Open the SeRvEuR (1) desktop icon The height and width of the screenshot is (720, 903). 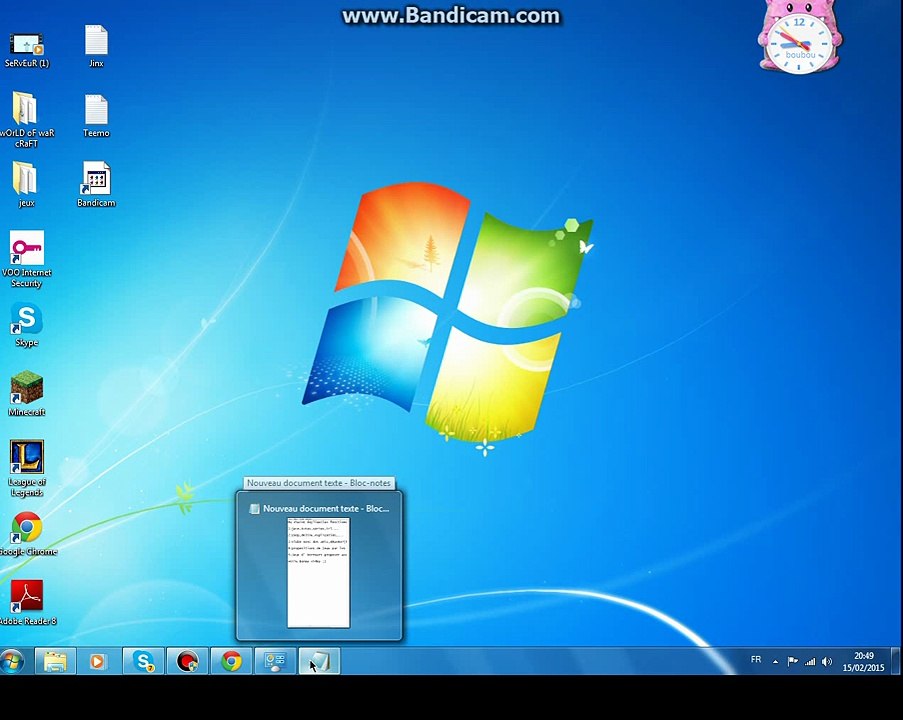click(x=26, y=50)
